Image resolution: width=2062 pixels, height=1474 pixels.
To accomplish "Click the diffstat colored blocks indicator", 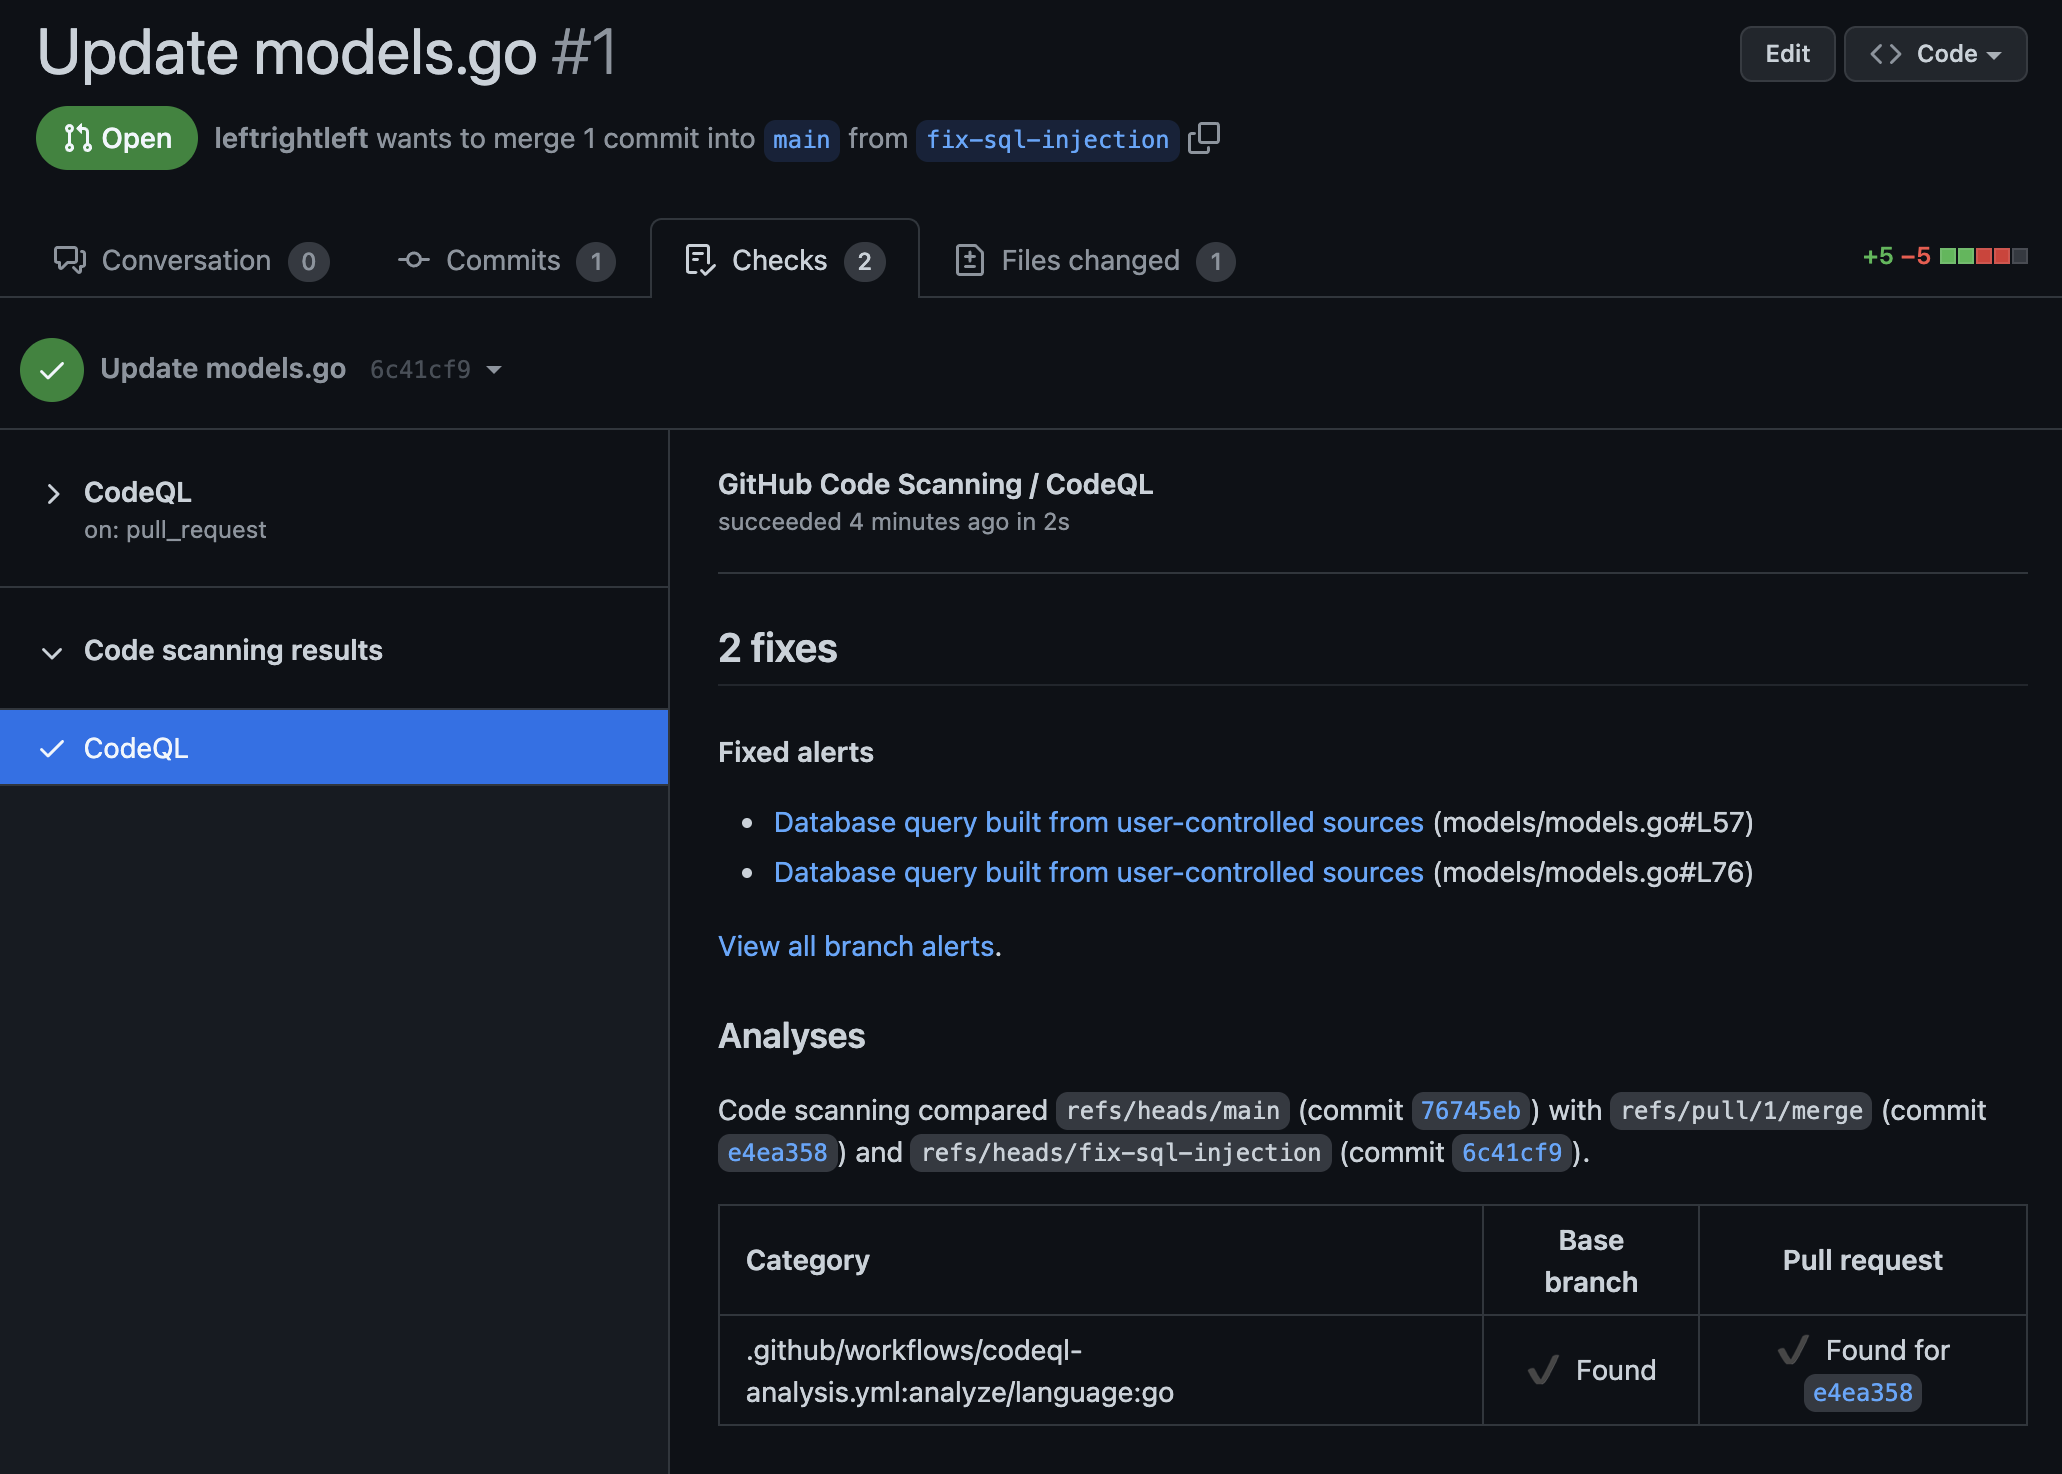I will (x=1983, y=256).
